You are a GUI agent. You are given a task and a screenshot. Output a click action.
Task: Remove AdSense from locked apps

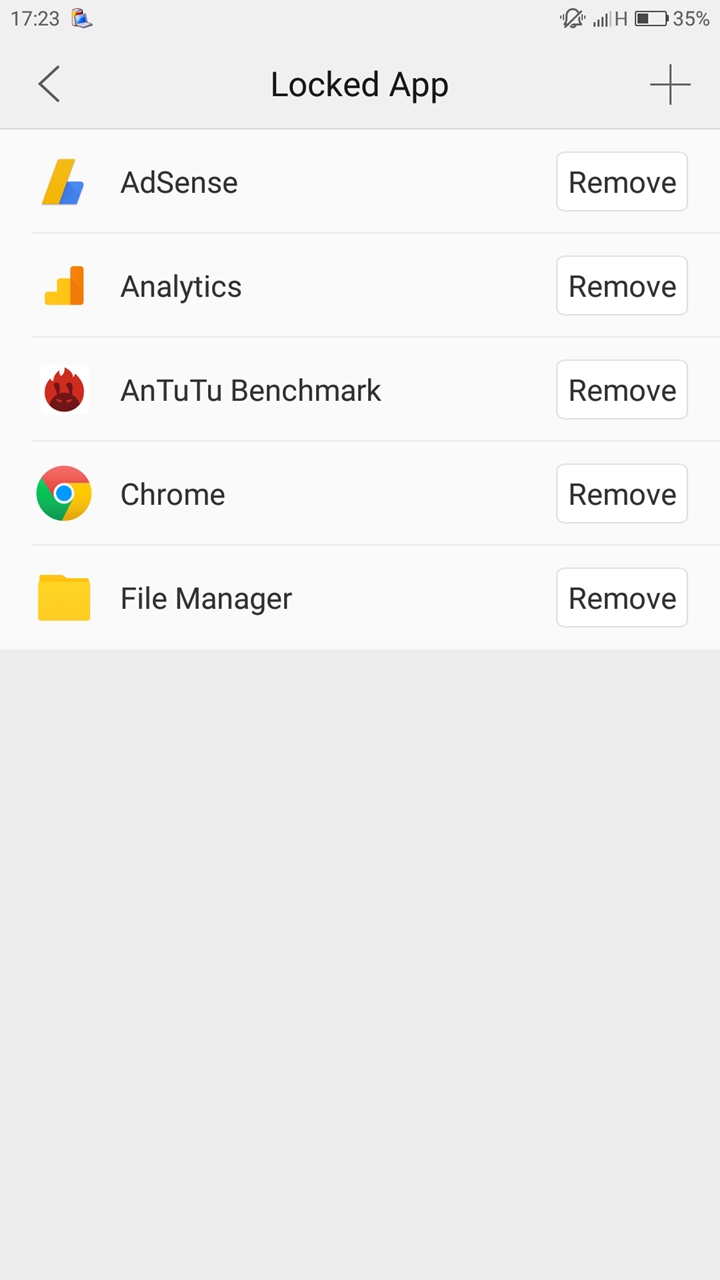click(622, 182)
